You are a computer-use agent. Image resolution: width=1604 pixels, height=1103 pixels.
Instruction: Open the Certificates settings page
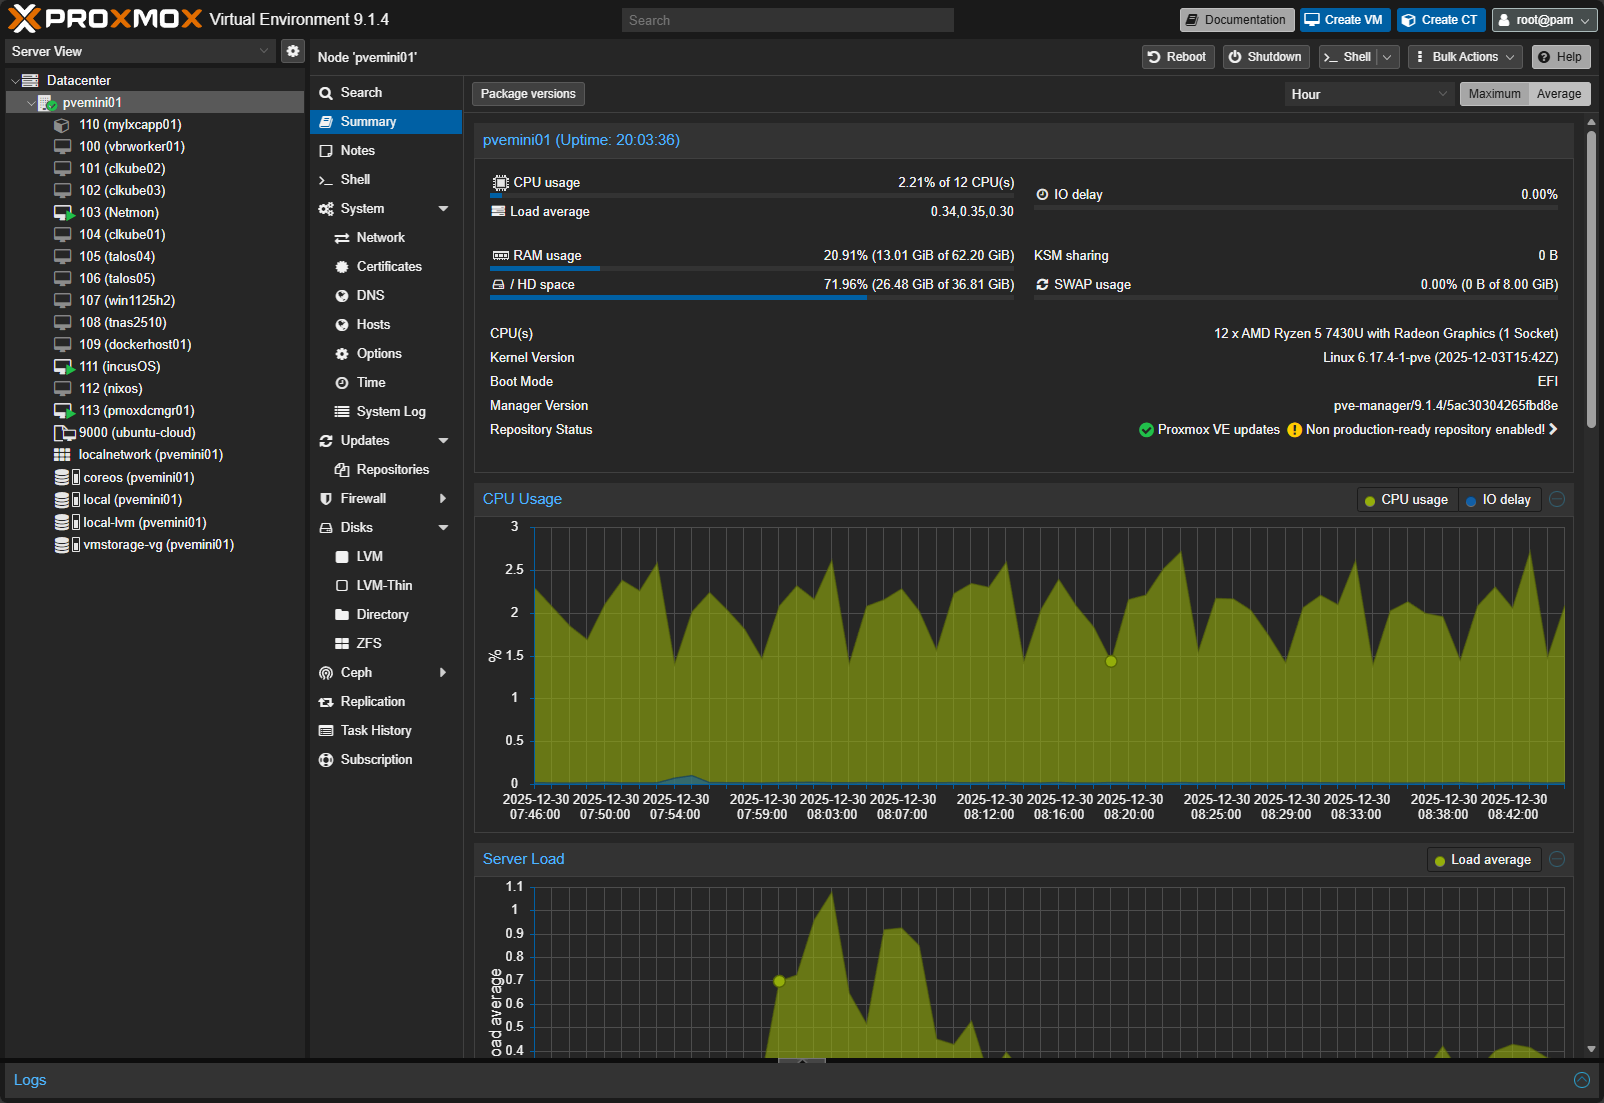(388, 267)
